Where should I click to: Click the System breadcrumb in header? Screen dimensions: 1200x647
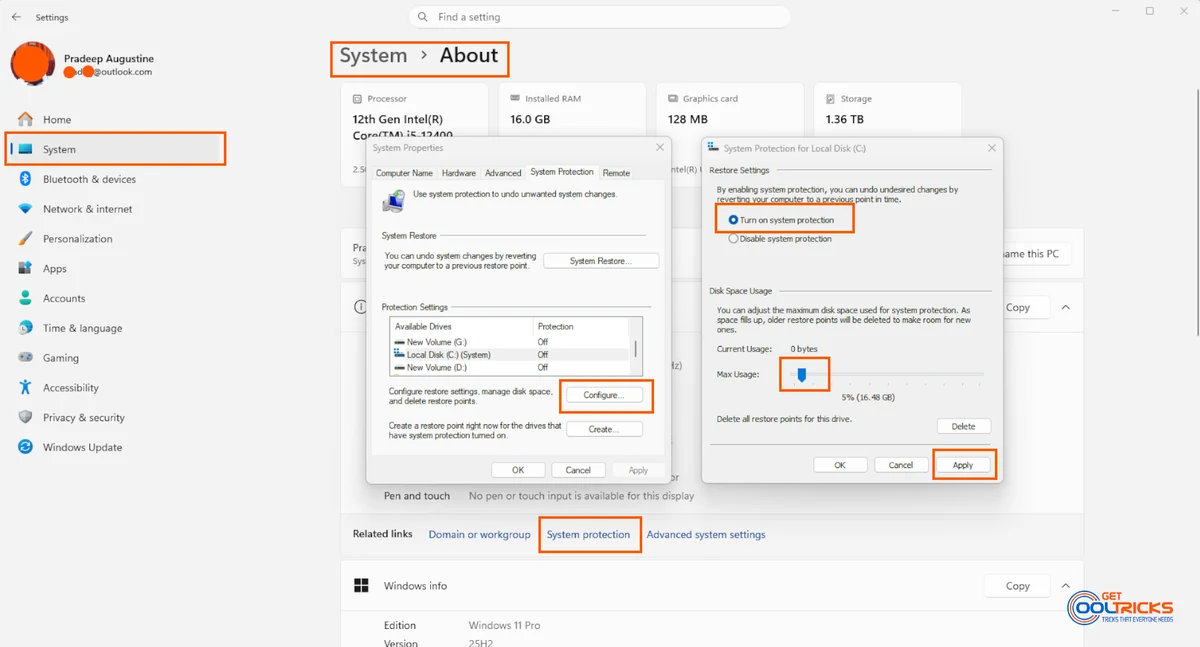[373, 56]
